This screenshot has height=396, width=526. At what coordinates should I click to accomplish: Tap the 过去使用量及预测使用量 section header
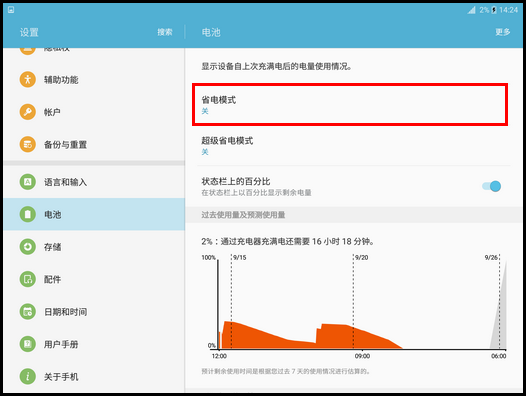243,215
